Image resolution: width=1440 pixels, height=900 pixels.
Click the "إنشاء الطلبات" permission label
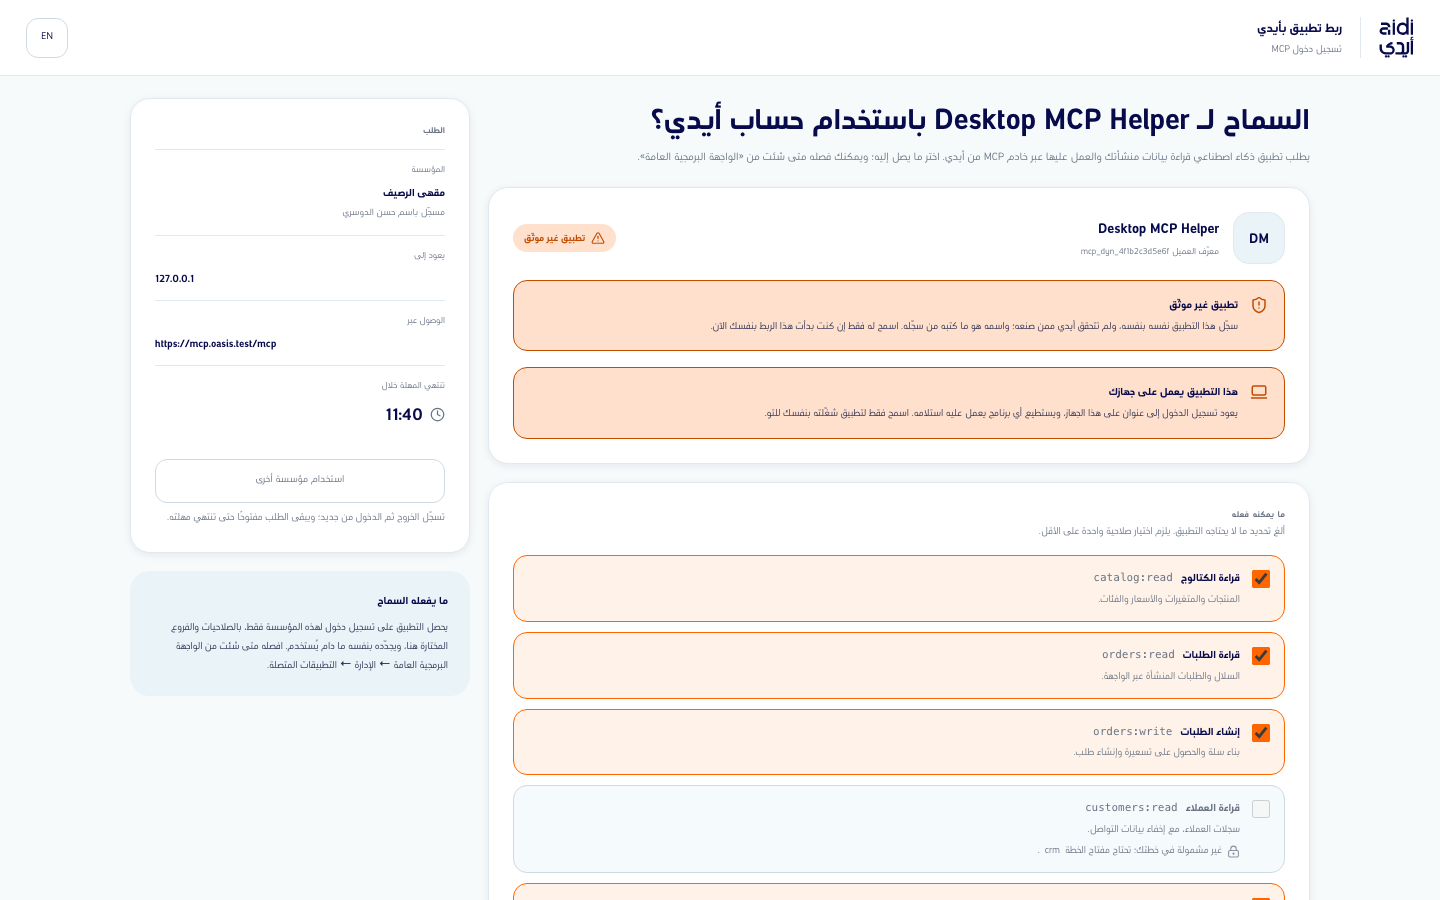(x=1210, y=732)
